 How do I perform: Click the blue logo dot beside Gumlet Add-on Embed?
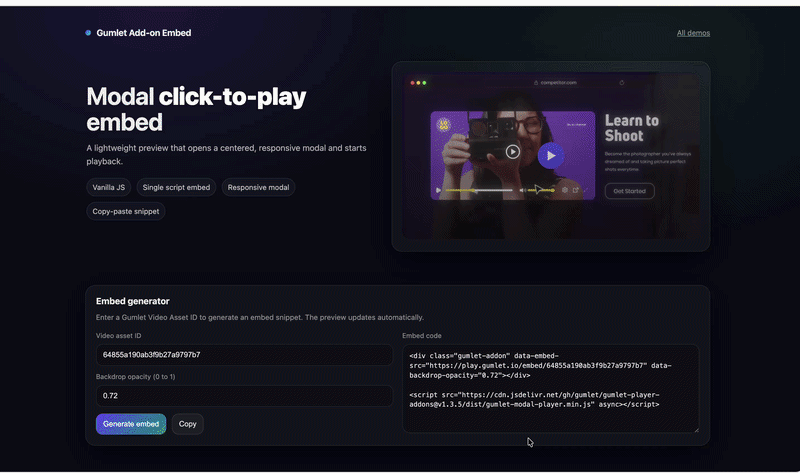coord(88,33)
